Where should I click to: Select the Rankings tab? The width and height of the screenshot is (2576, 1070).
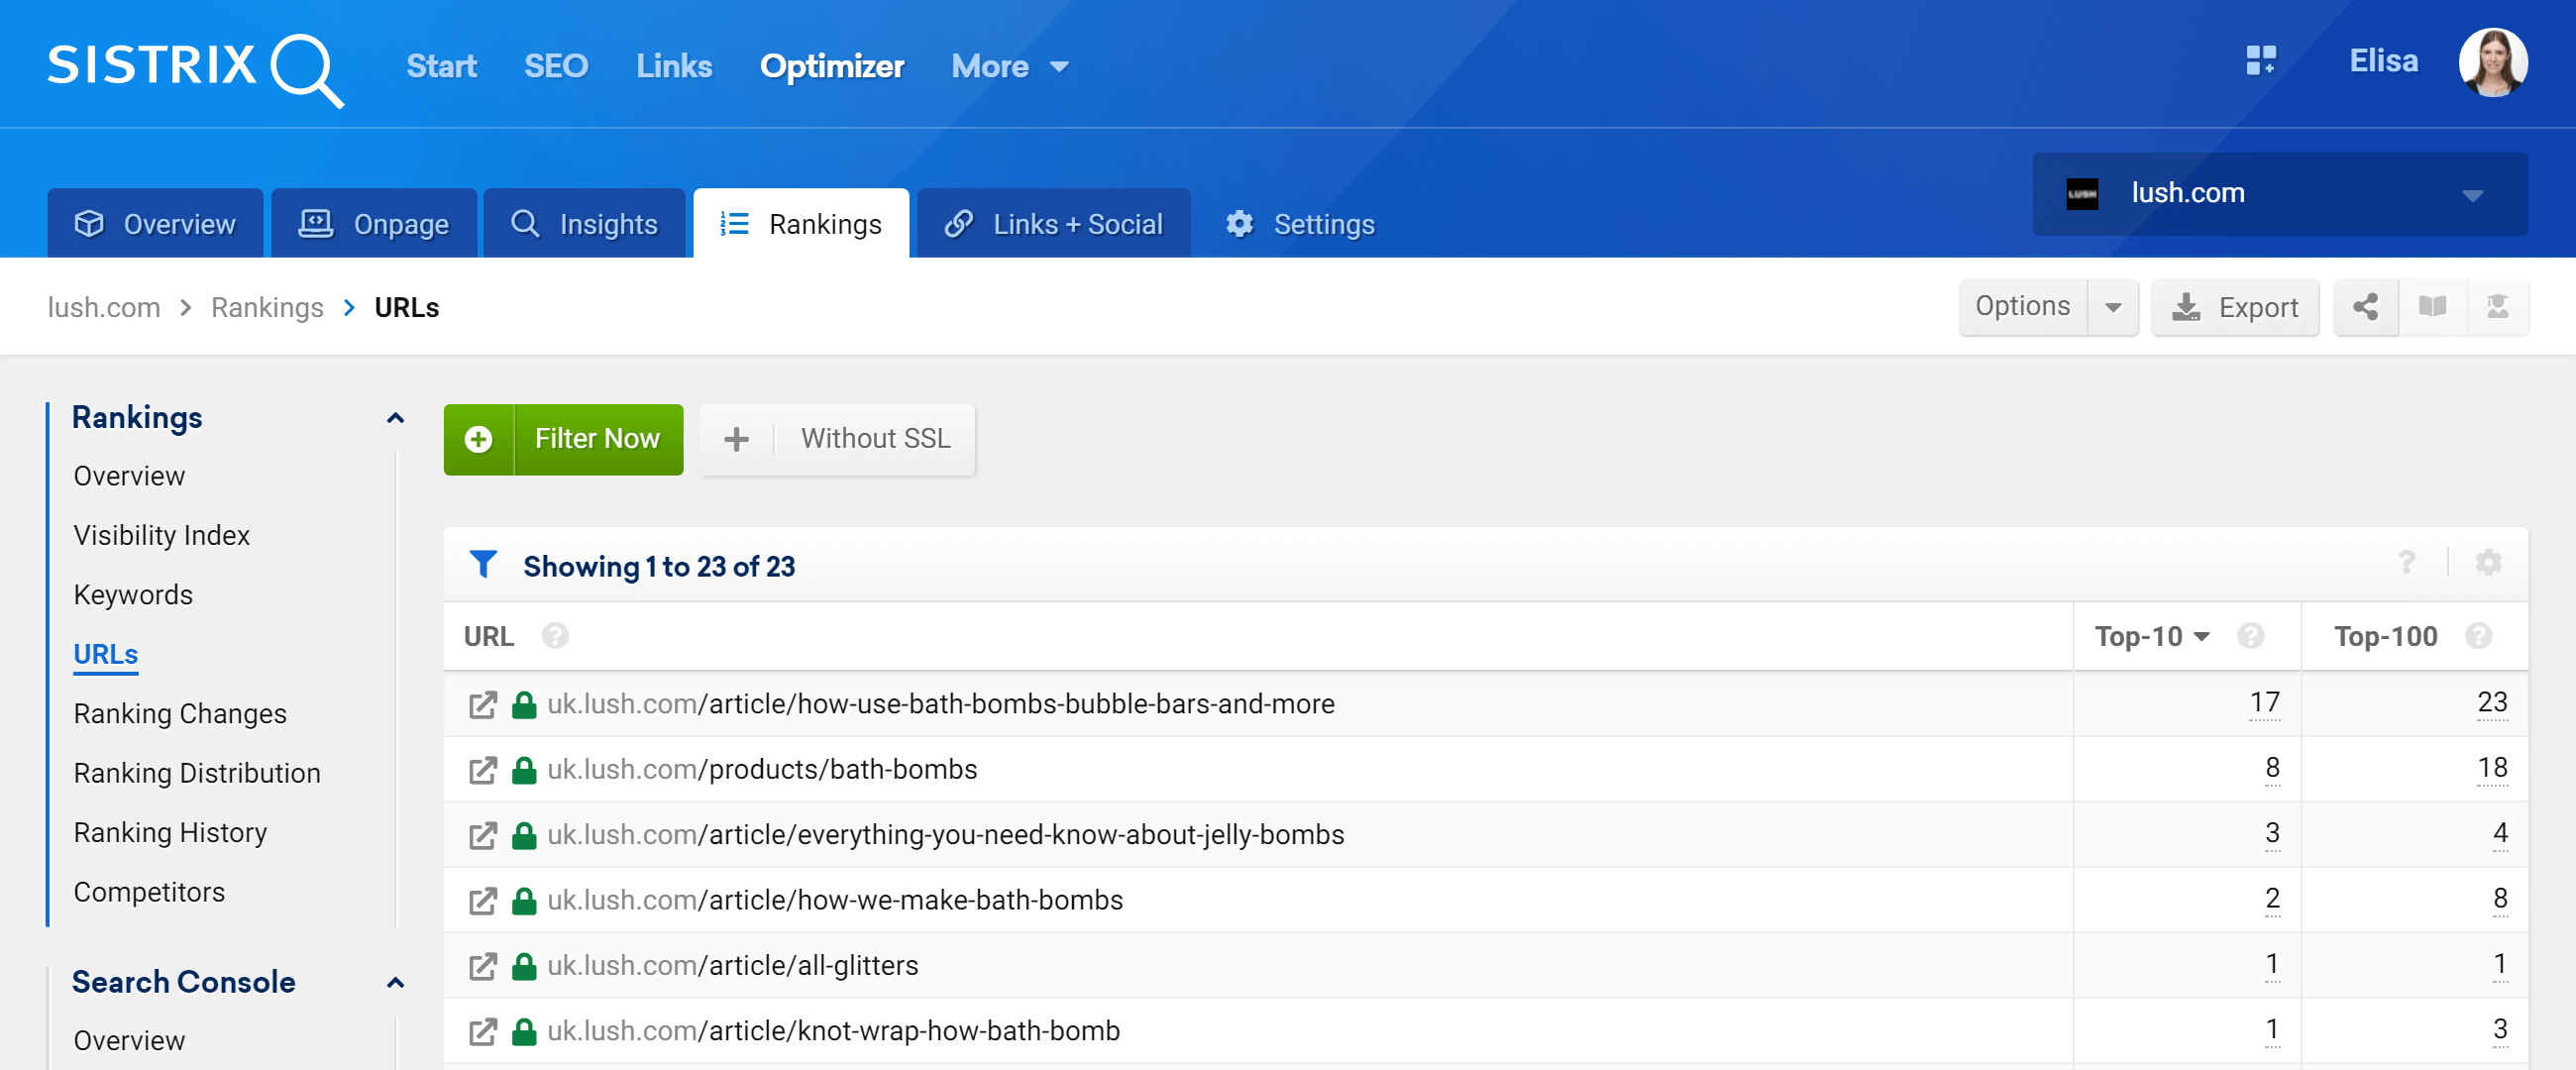[801, 223]
